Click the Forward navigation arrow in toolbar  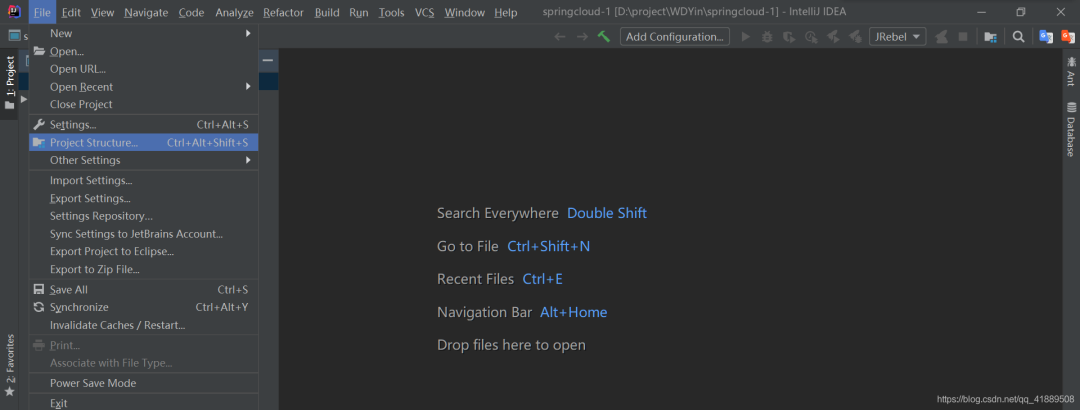click(582, 37)
